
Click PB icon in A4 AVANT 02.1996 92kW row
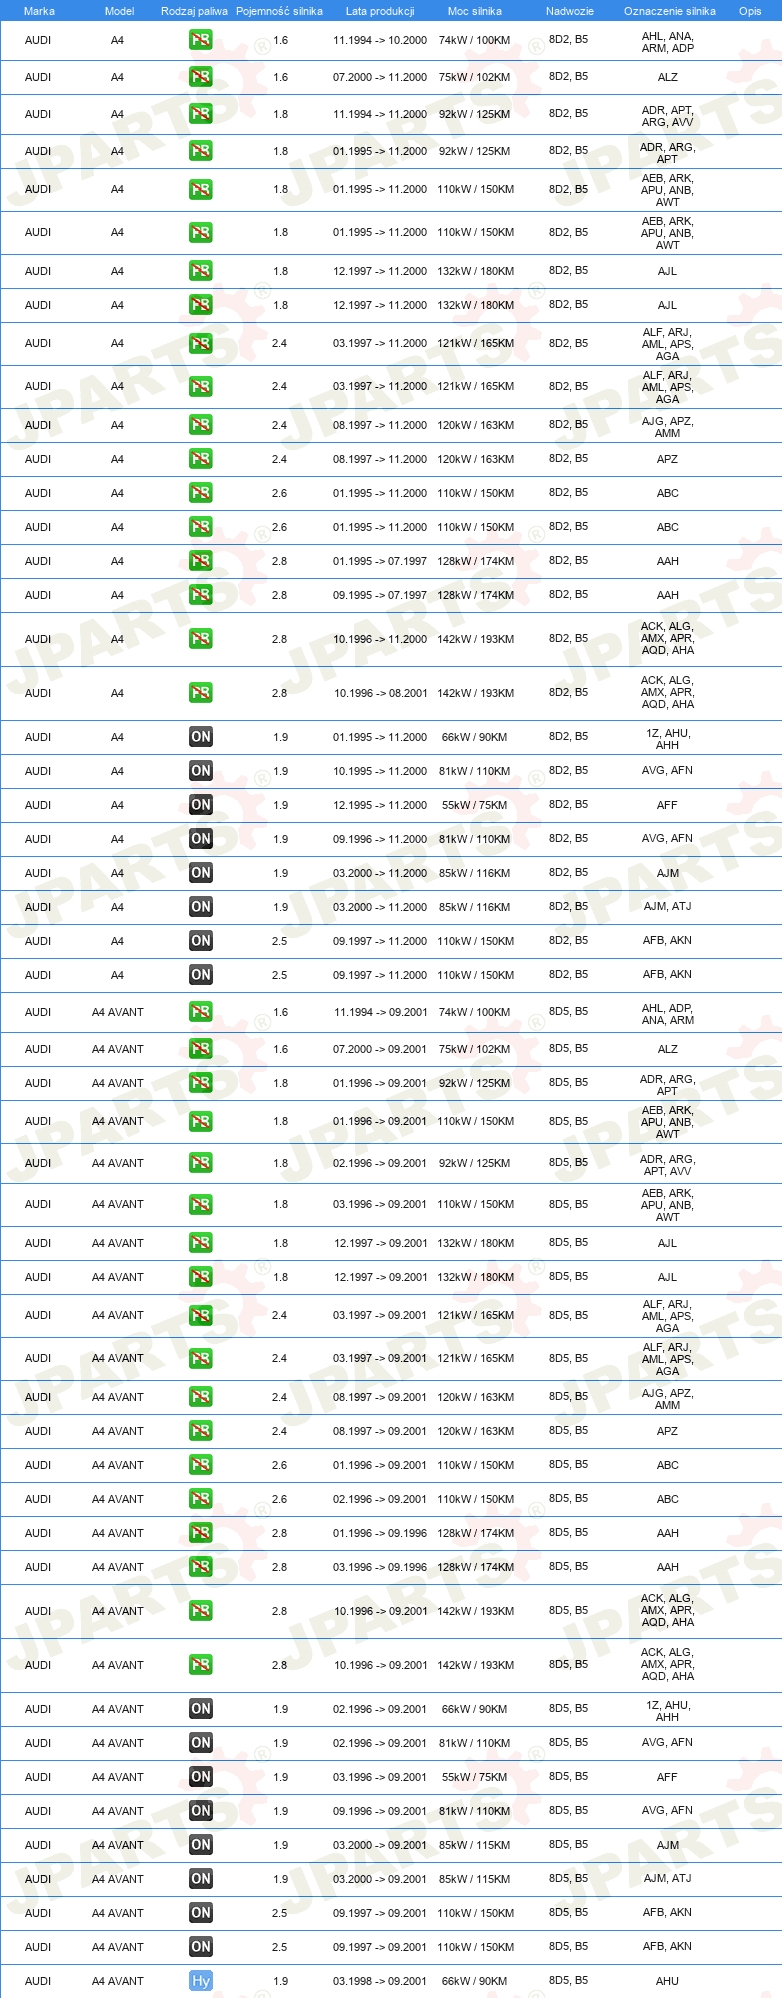(x=200, y=1163)
